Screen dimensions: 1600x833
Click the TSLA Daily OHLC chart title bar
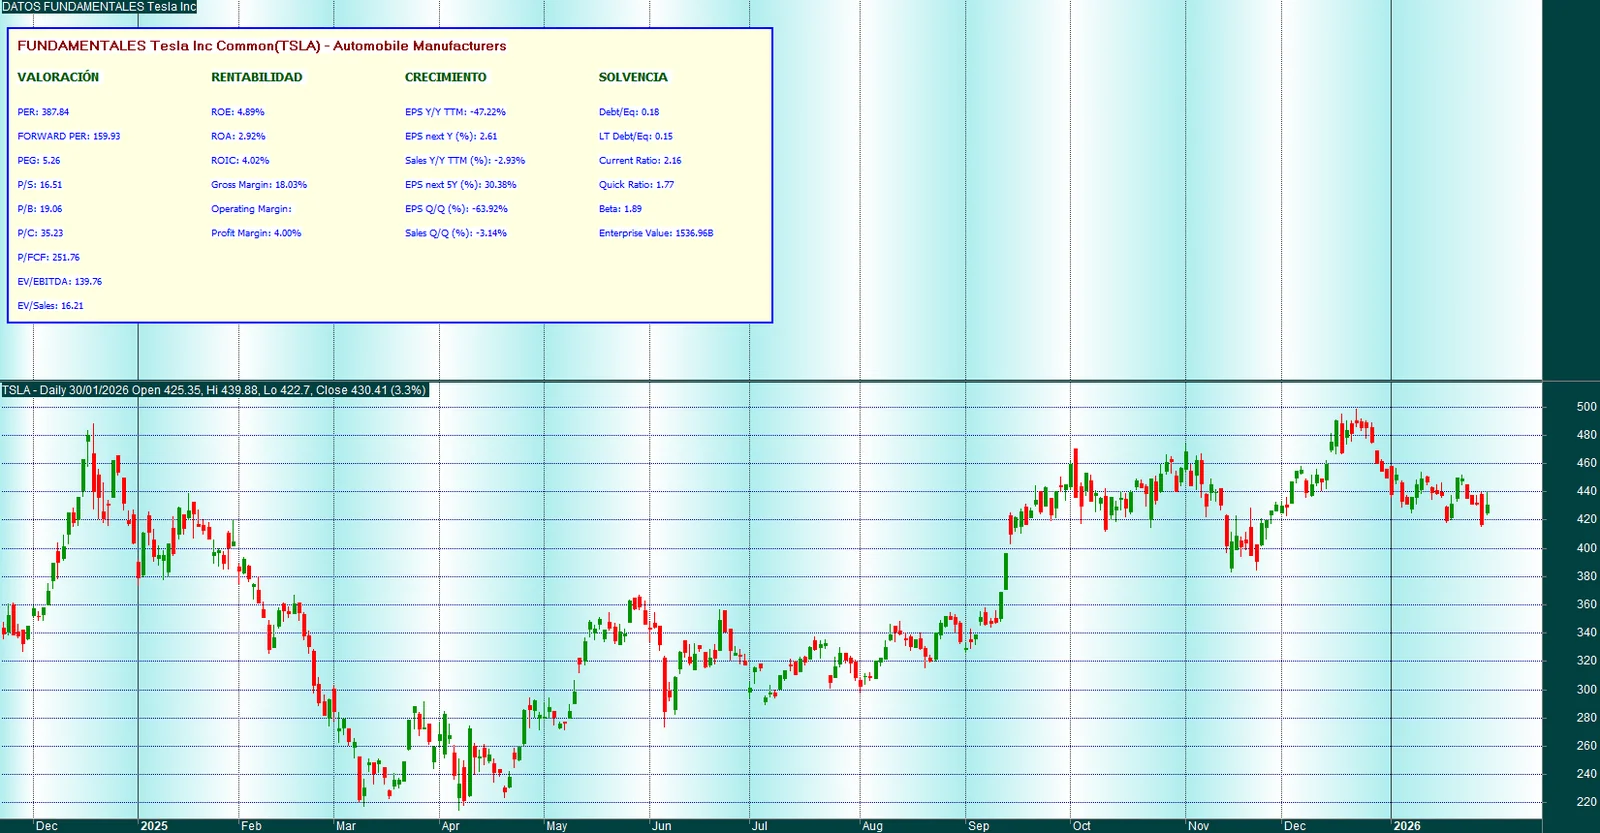[x=214, y=390]
